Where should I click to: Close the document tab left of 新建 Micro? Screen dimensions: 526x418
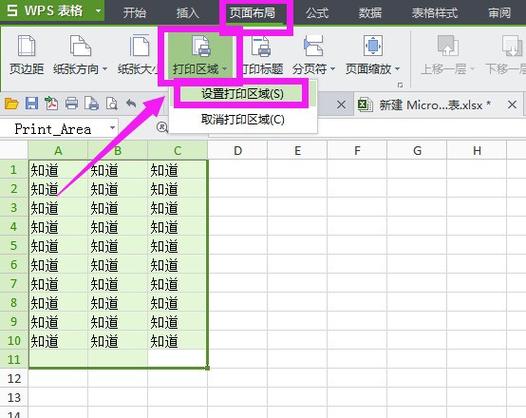pyautogui.click(x=341, y=105)
